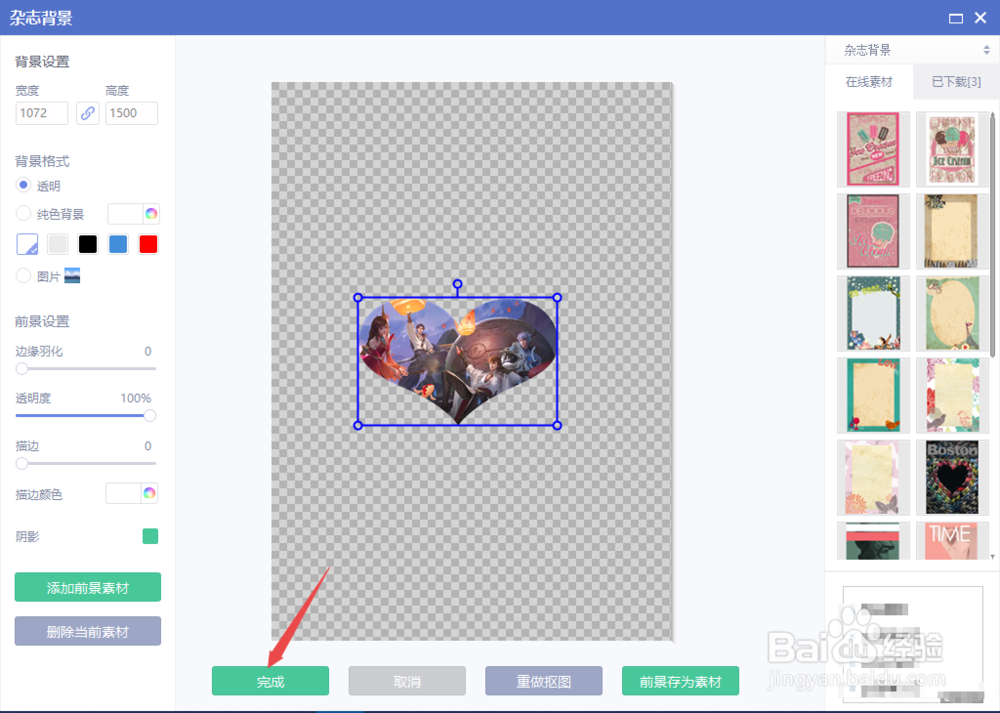Click the 取消 button
1000x713 pixels.
[x=407, y=681]
